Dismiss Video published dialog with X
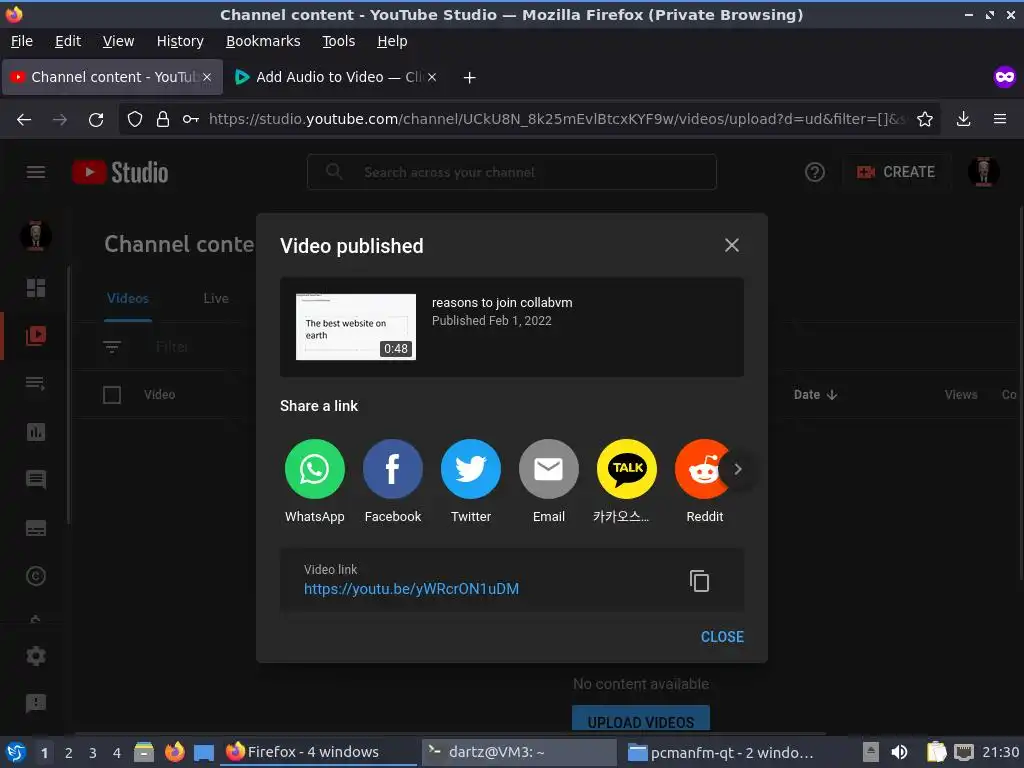1024x768 pixels. pos(731,245)
